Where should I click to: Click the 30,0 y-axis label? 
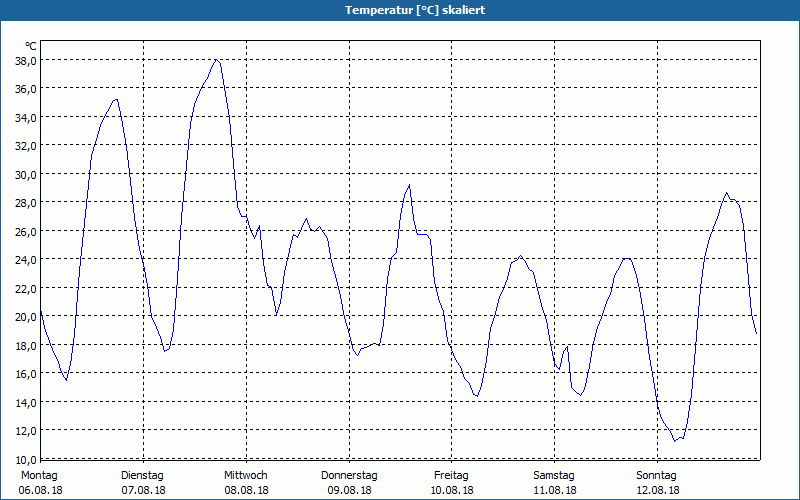point(27,174)
